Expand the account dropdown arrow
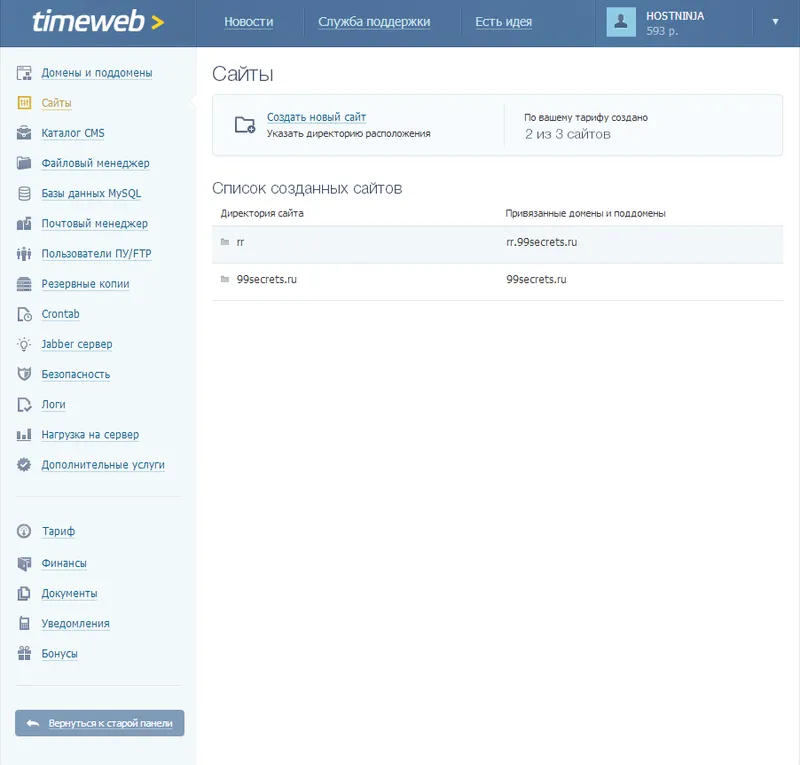 pos(775,22)
